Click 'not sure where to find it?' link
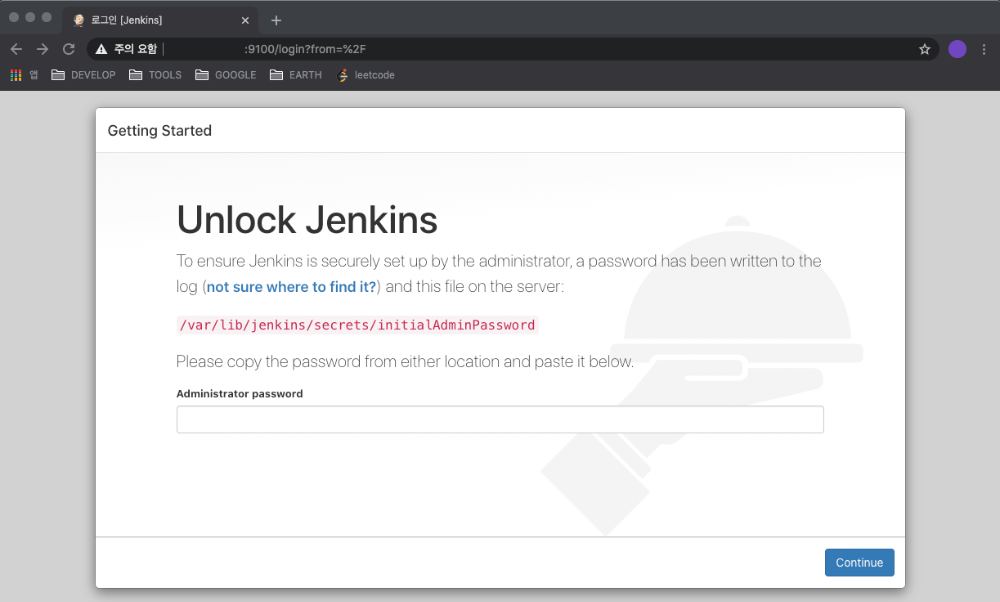The height and width of the screenshot is (602, 1000). [x=291, y=287]
